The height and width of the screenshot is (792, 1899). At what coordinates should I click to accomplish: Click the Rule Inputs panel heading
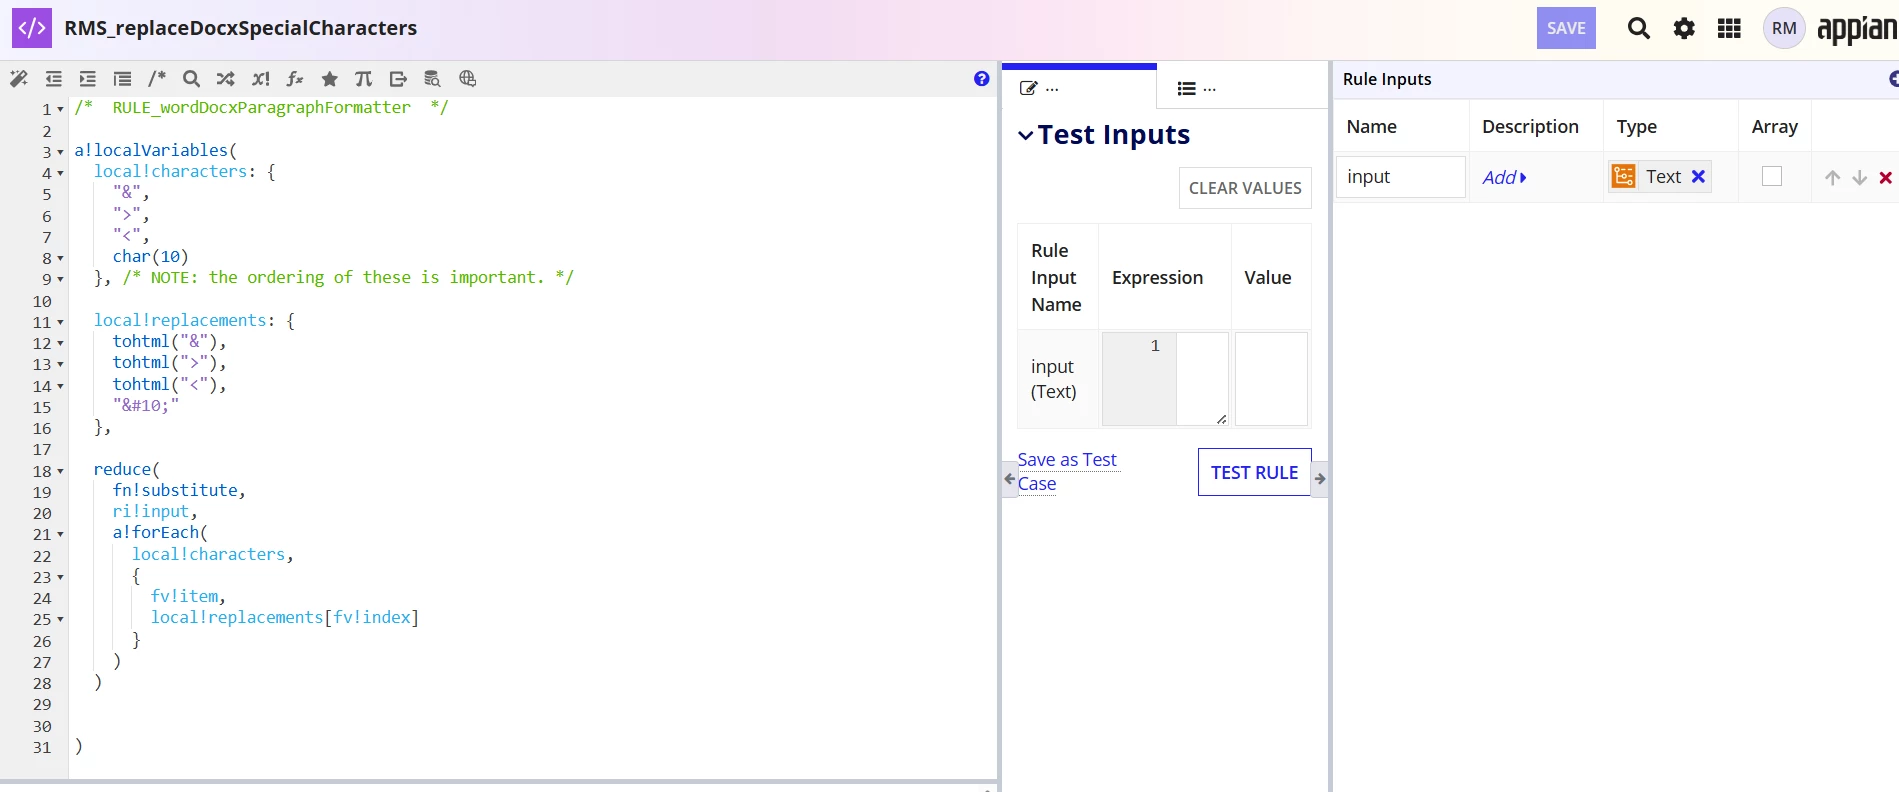pyautogui.click(x=1387, y=79)
